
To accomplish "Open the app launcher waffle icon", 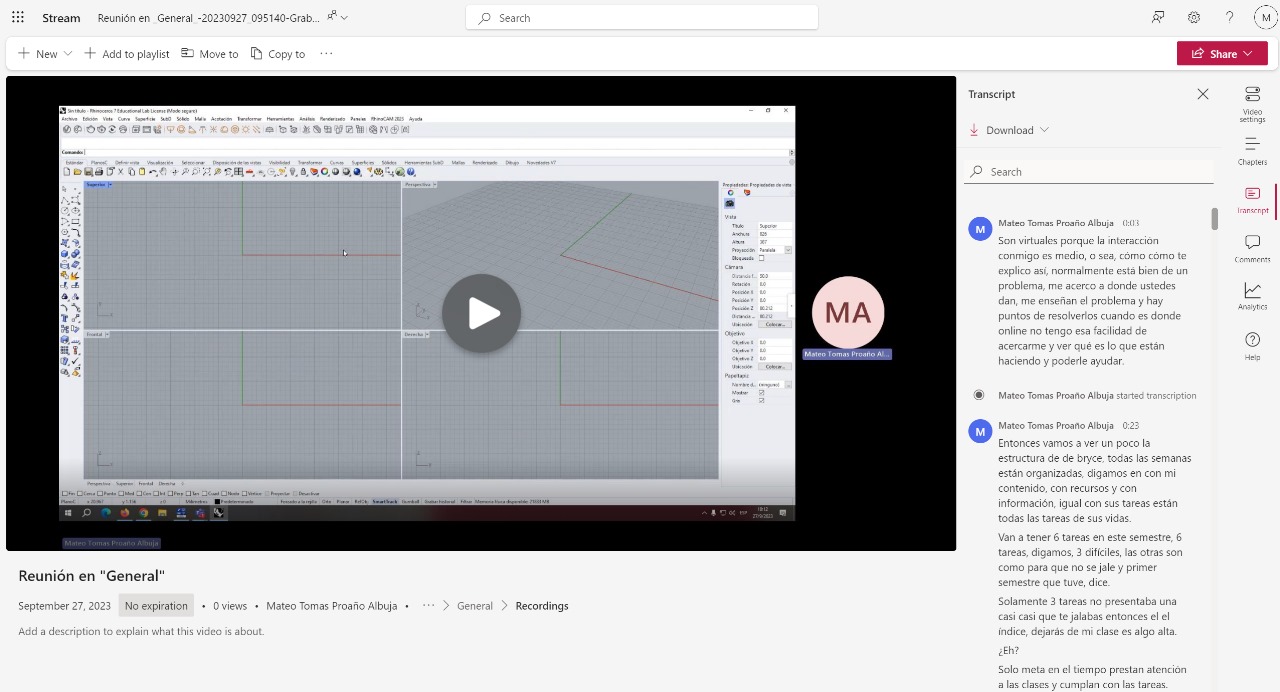I will tap(18, 18).
